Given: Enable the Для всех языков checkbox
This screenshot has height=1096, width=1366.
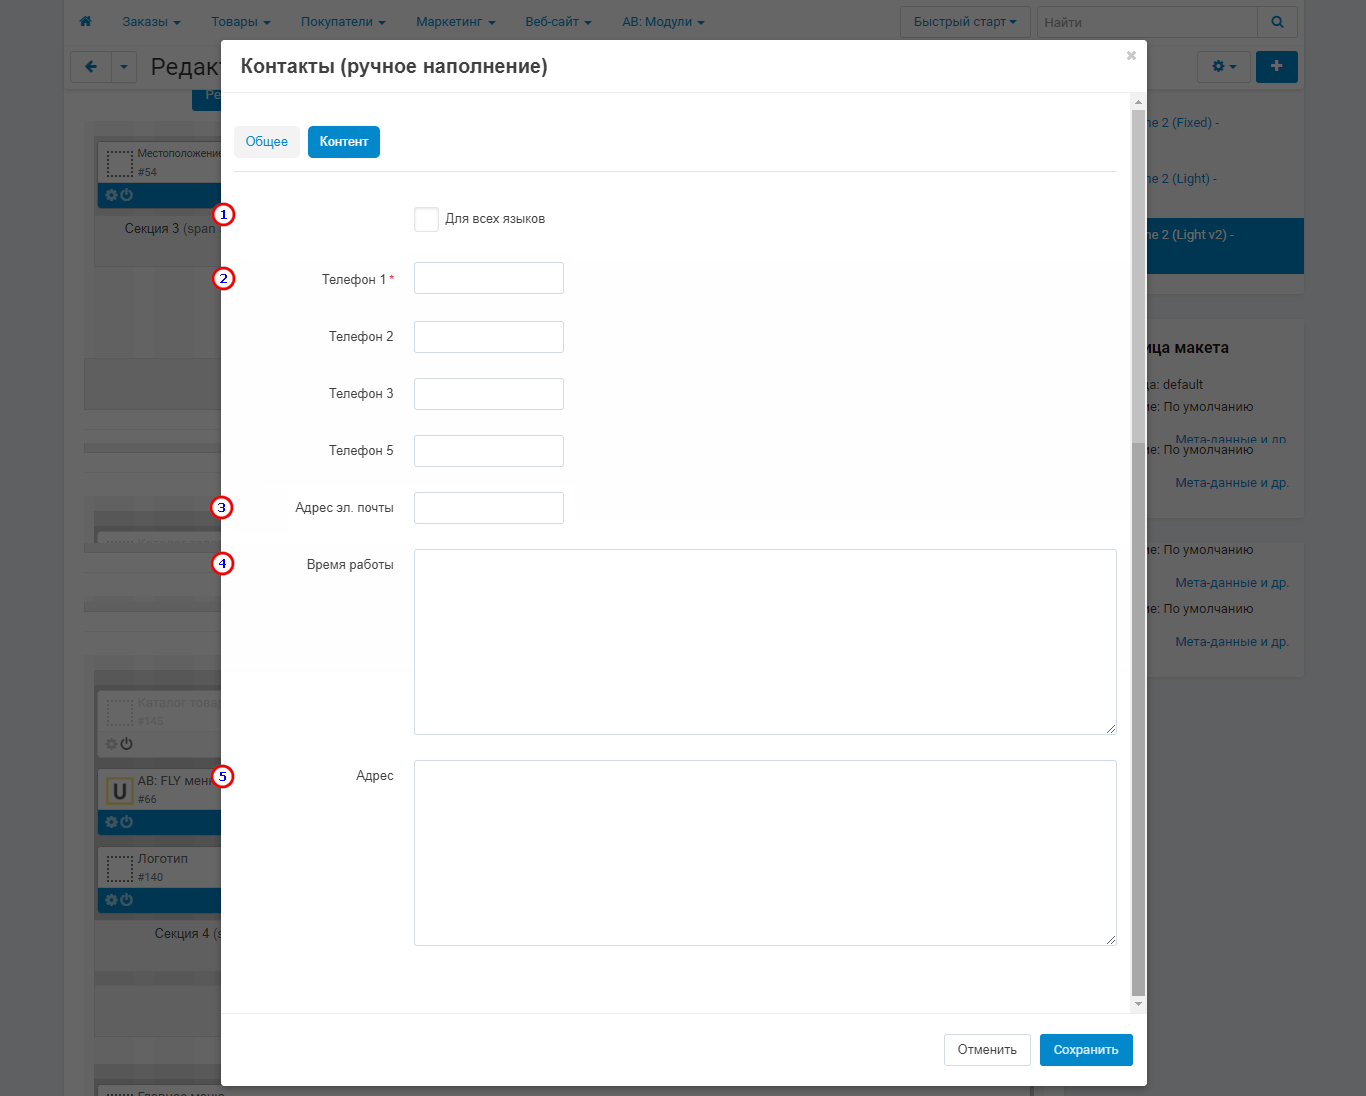Looking at the screenshot, I should tap(426, 219).
